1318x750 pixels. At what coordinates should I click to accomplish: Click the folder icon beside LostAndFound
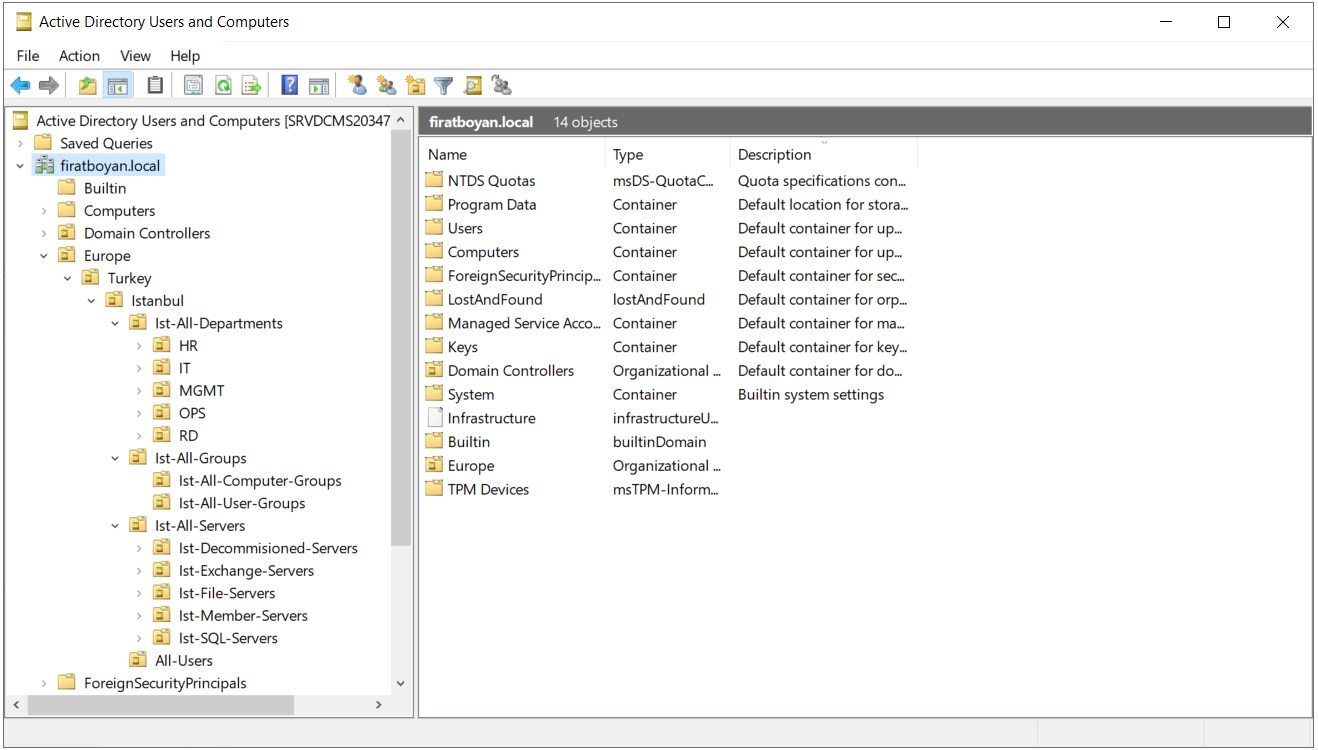tap(434, 299)
